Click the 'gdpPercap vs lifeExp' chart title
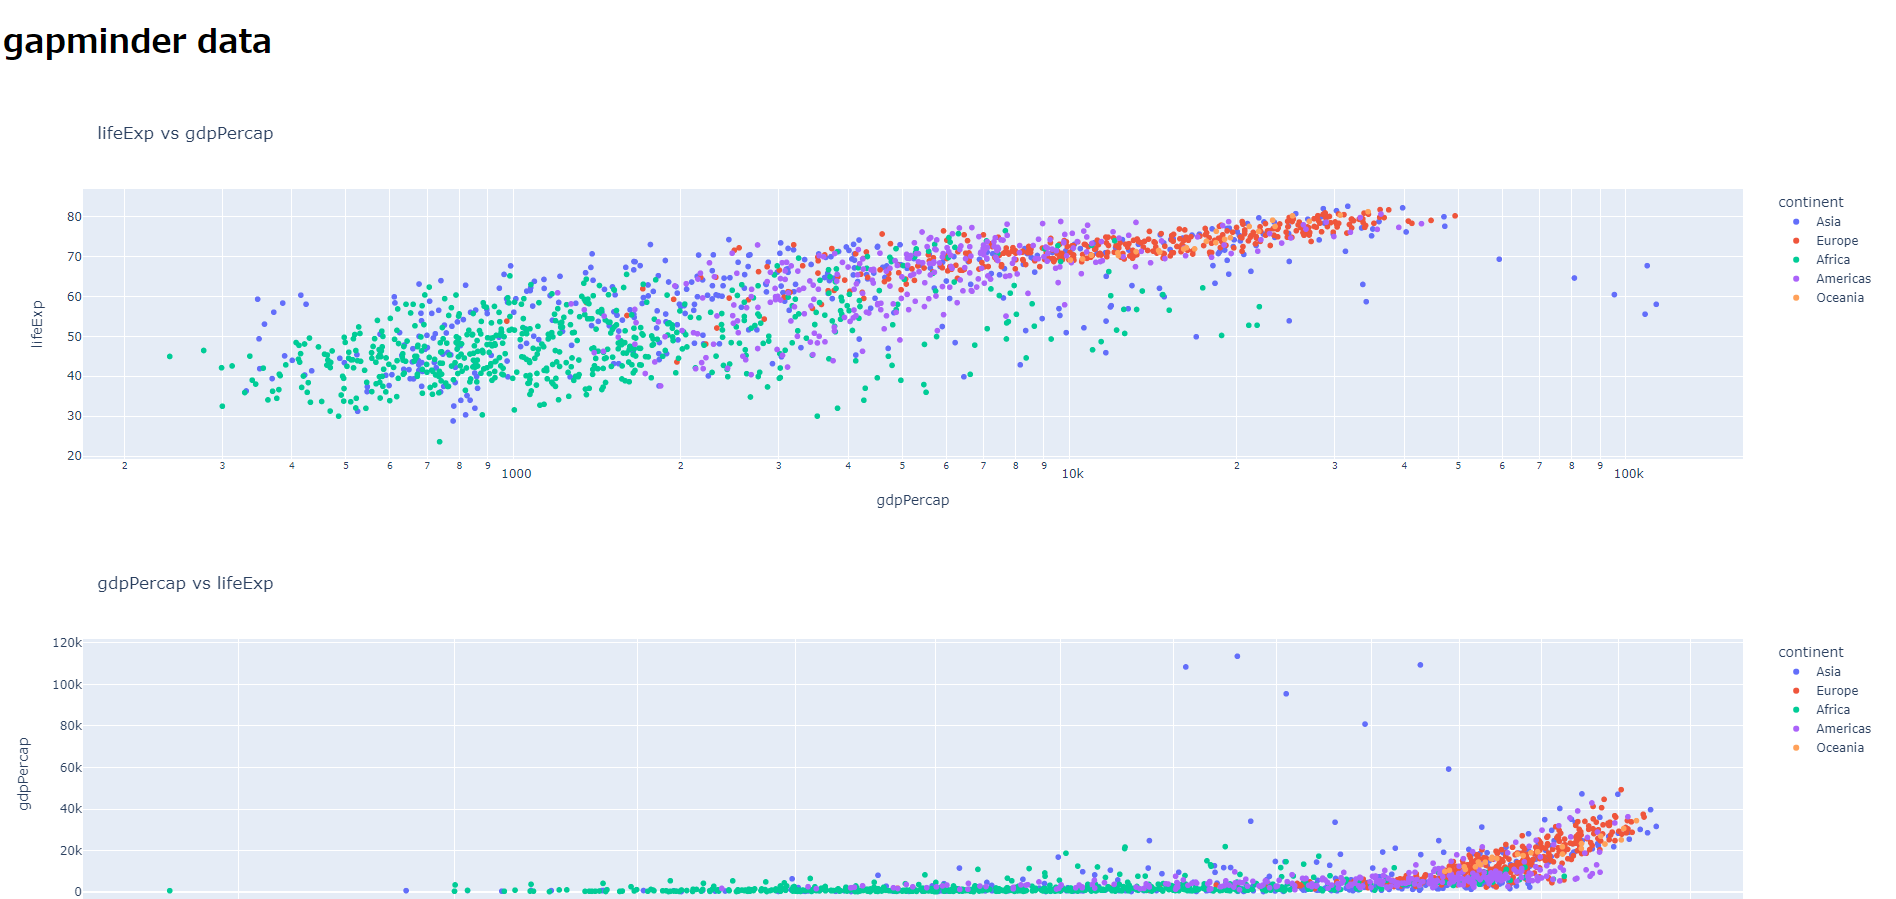Image resolution: width=1896 pixels, height=899 pixels. [185, 583]
